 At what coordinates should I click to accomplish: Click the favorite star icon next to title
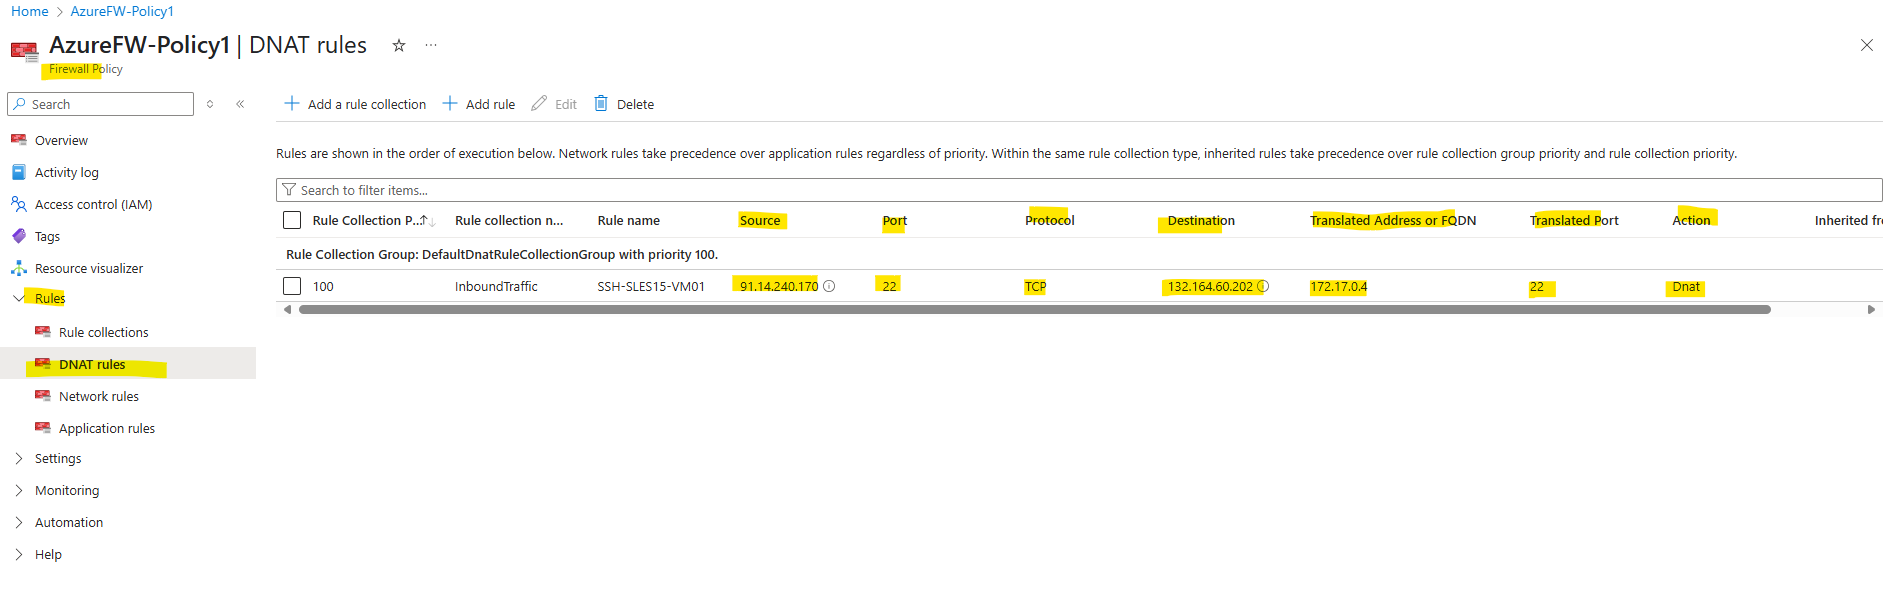[x=399, y=45]
